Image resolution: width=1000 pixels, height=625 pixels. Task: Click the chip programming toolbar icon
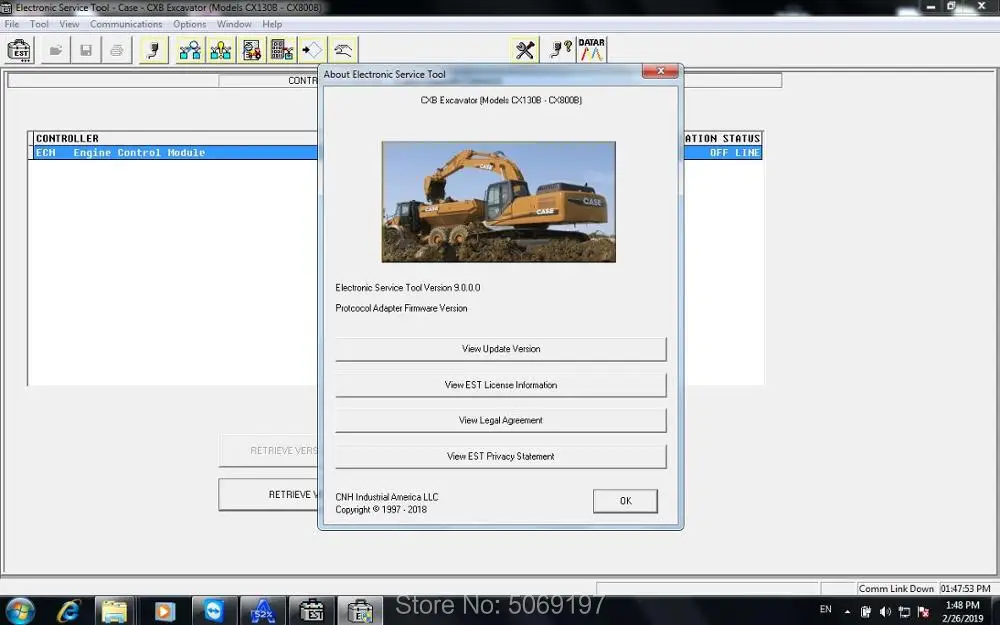[251, 50]
